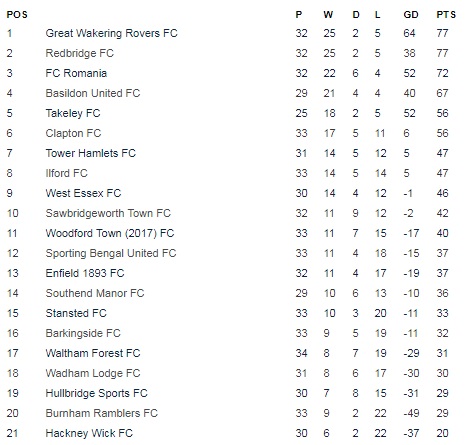Click Tower Hamlets FC in standings
This screenshot has height=445, width=468.
pyautogui.click(x=91, y=153)
